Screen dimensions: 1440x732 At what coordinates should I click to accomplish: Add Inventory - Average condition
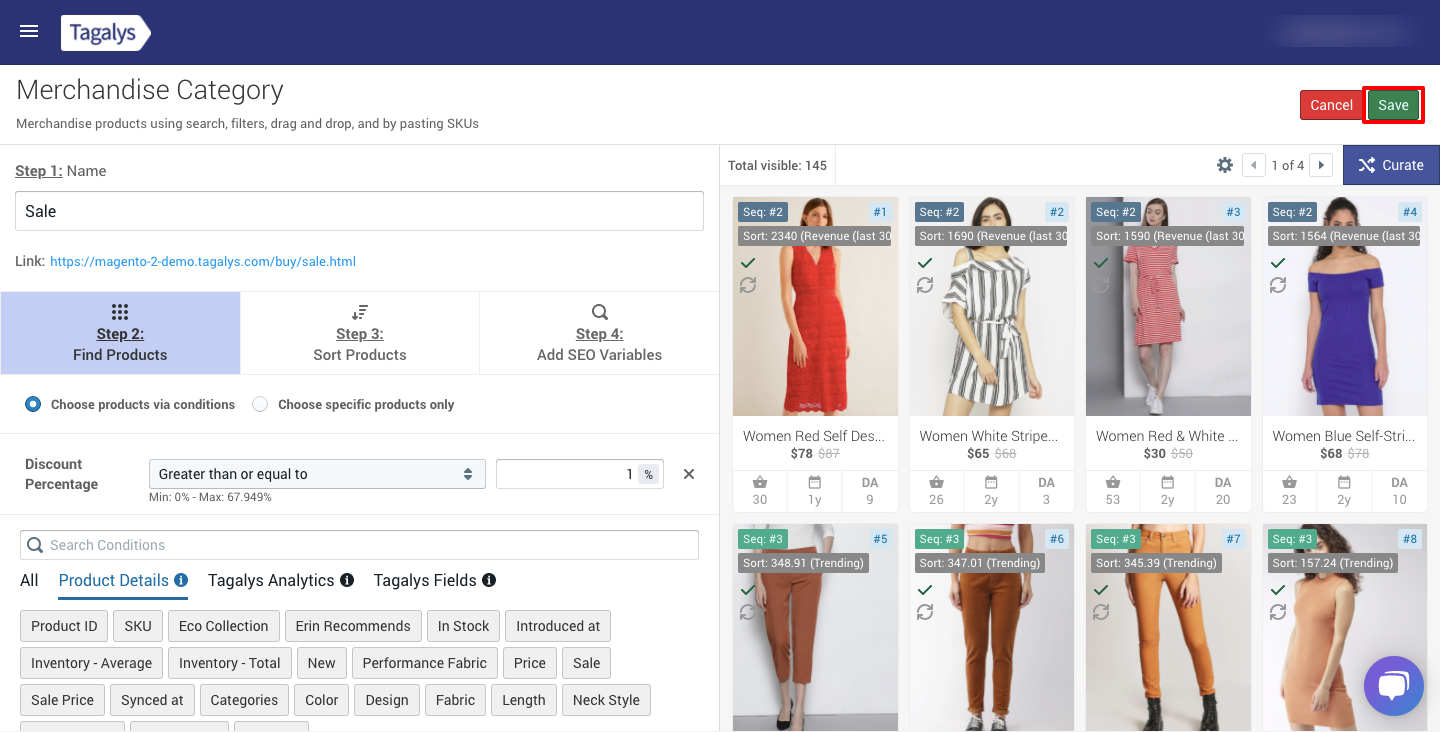click(92, 663)
